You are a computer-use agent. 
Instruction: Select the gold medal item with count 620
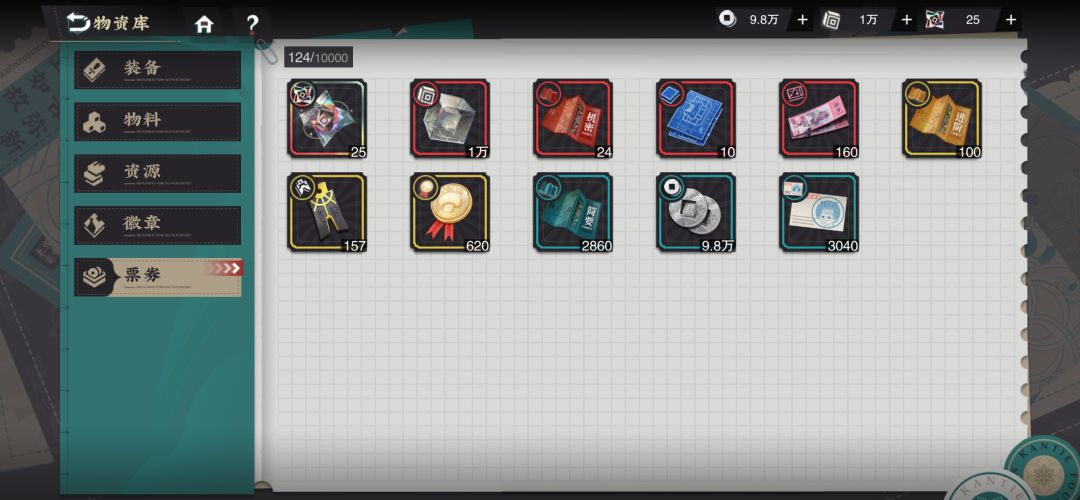[450, 212]
